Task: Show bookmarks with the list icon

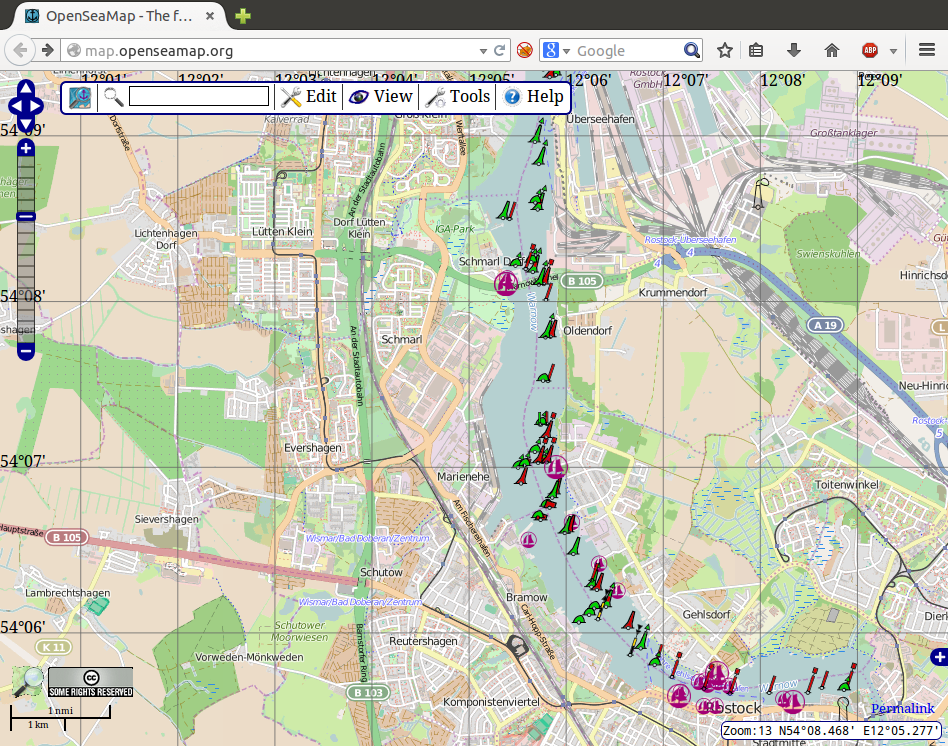Action: [756, 50]
